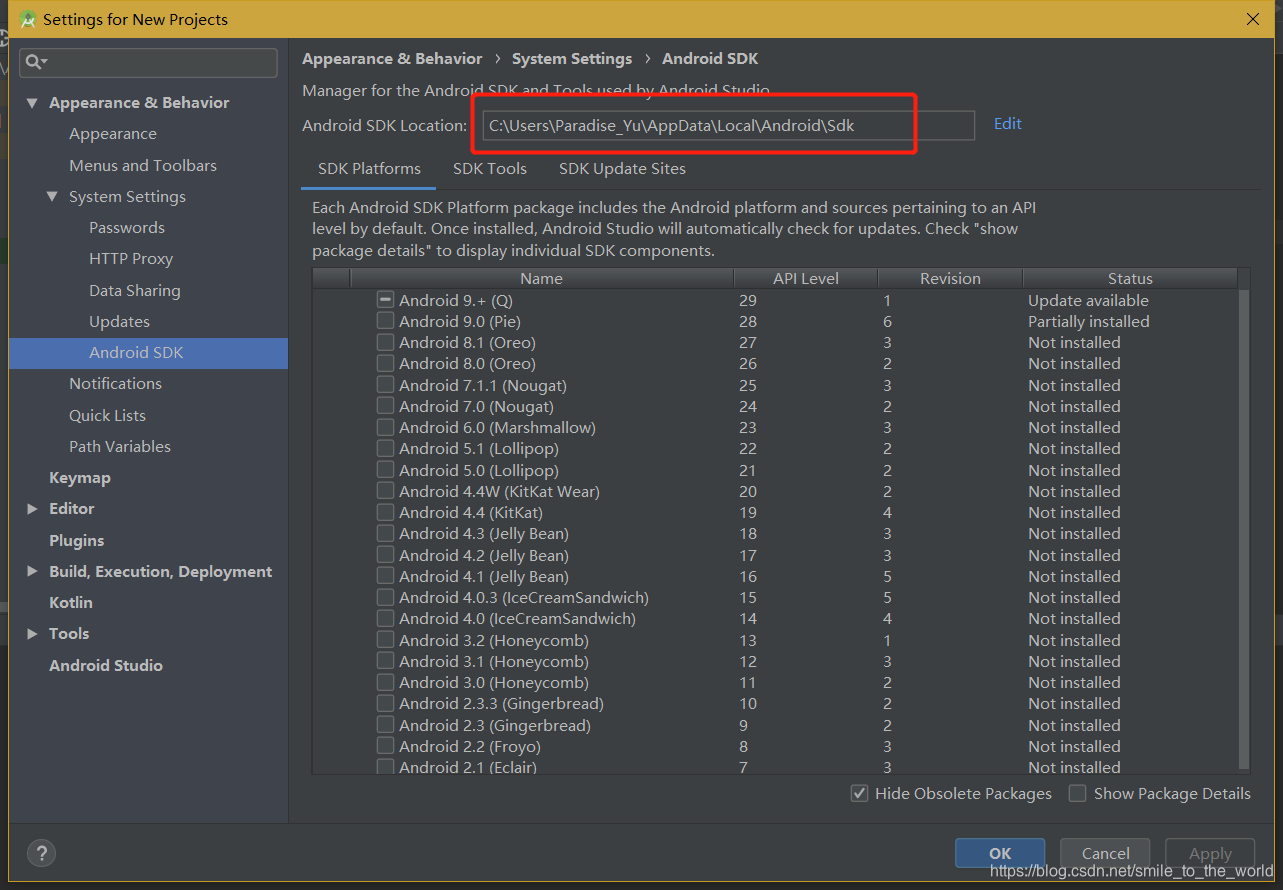
Task: Sort by the API Level column header
Action: point(806,279)
